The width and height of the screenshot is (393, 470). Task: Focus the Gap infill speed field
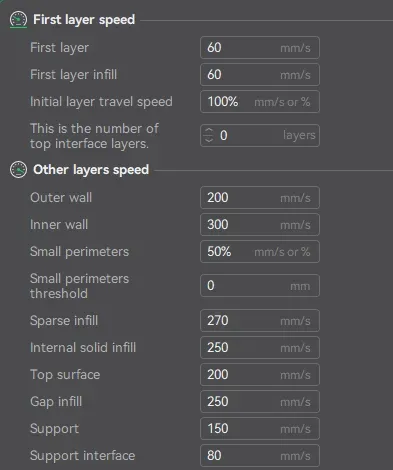point(260,402)
